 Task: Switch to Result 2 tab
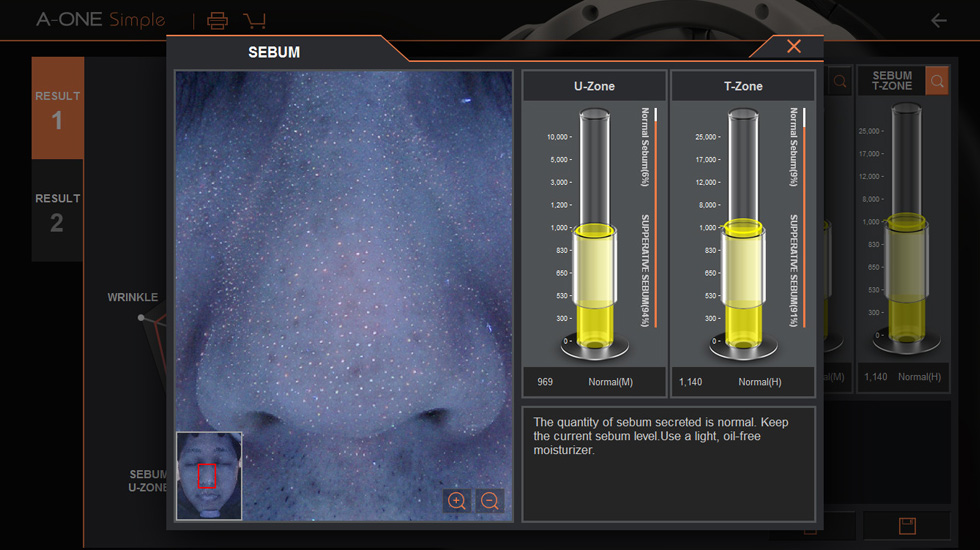point(57,212)
